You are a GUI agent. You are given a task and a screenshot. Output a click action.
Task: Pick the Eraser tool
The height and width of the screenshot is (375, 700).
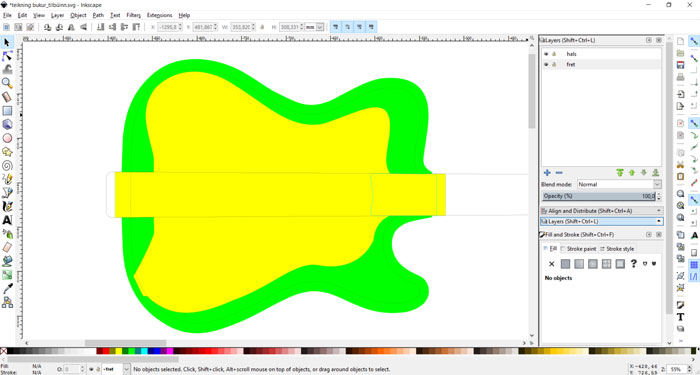[x=7, y=248]
